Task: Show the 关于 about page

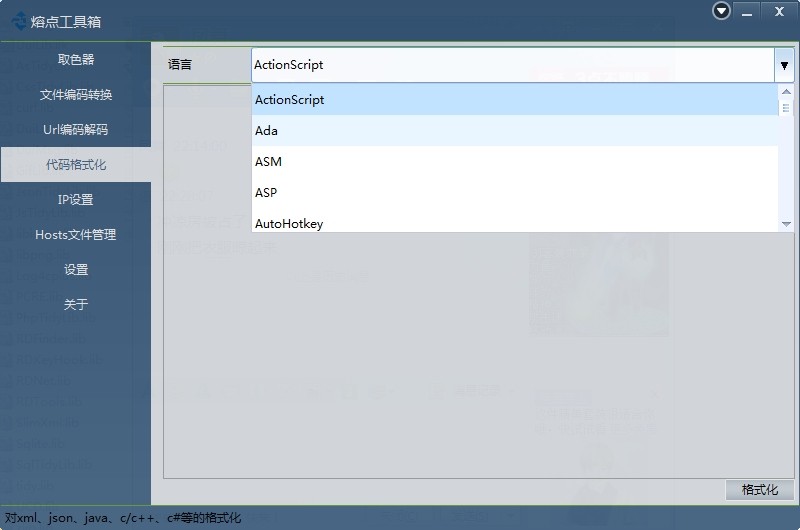Action: point(76,305)
